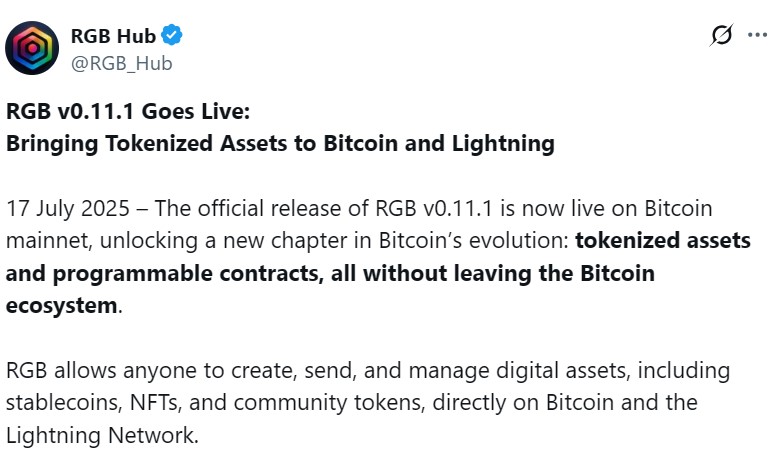This screenshot has height=462, width=778.
Task: Click the bold word "ecosystem"
Action: [x=61, y=305]
